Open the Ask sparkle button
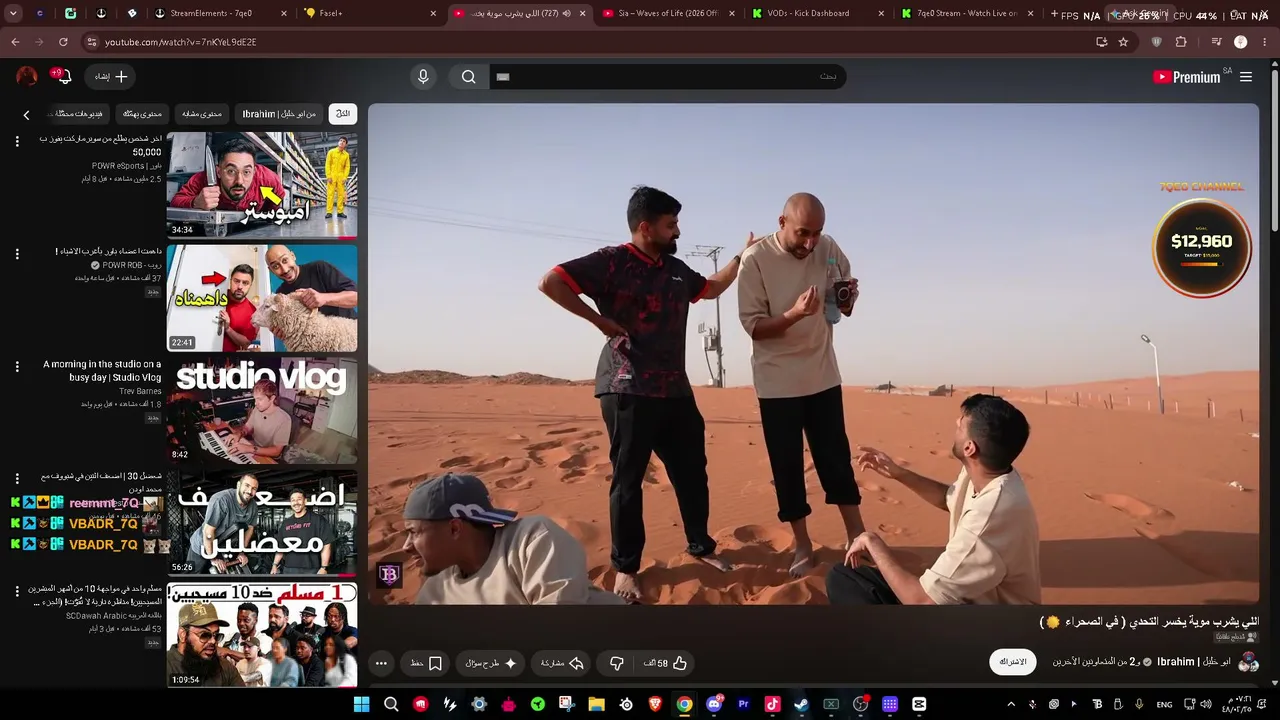This screenshot has width=1280, height=720. point(491,663)
